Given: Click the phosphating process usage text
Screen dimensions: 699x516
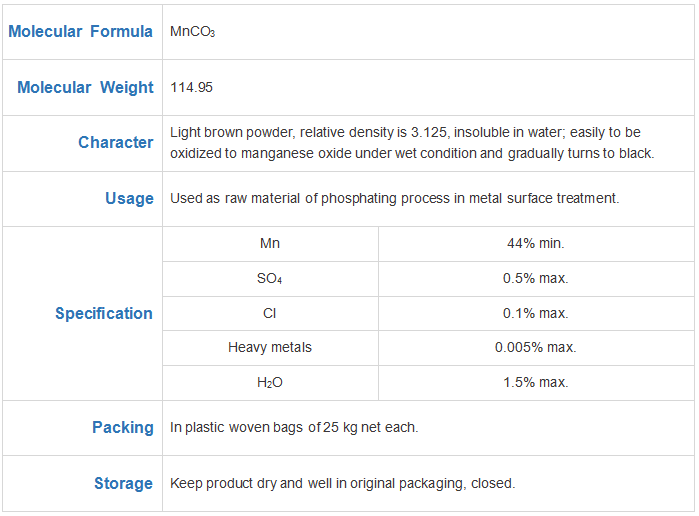Looking at the screenshot, I should coord(395,198).
